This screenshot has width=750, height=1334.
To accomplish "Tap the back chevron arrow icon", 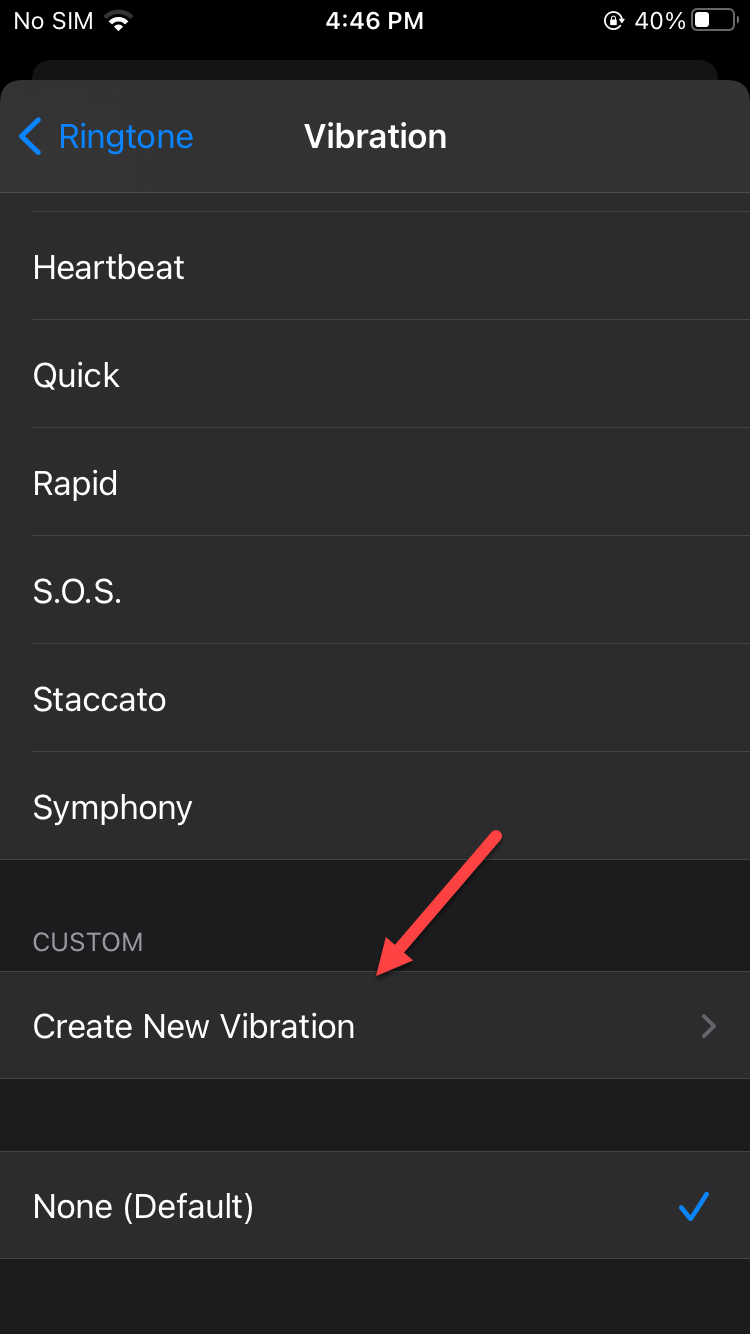I will pos(30,136).
